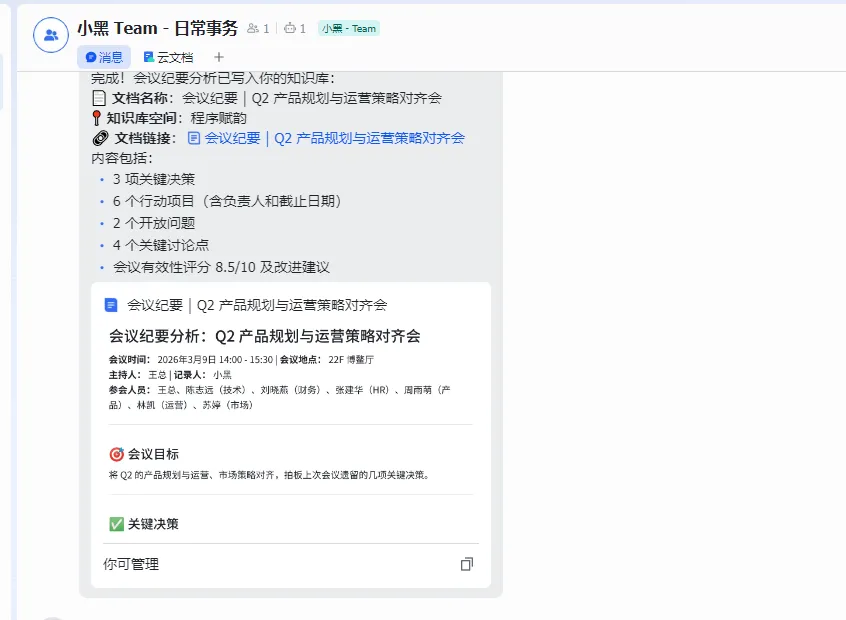This screenshot has height=620, width=846.
Task: Click the 你可管理 permission label
Action: 131,564
